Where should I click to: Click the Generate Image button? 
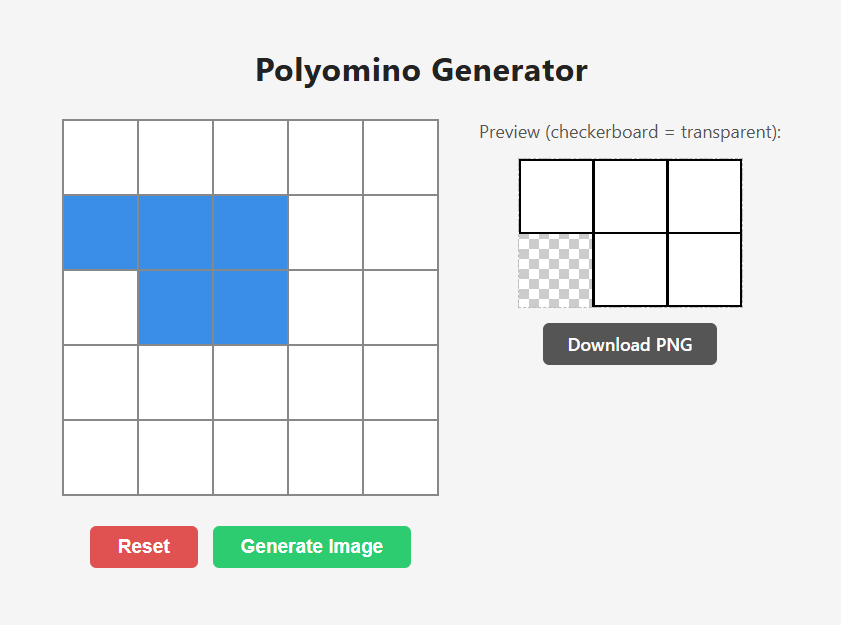[312, 547]
